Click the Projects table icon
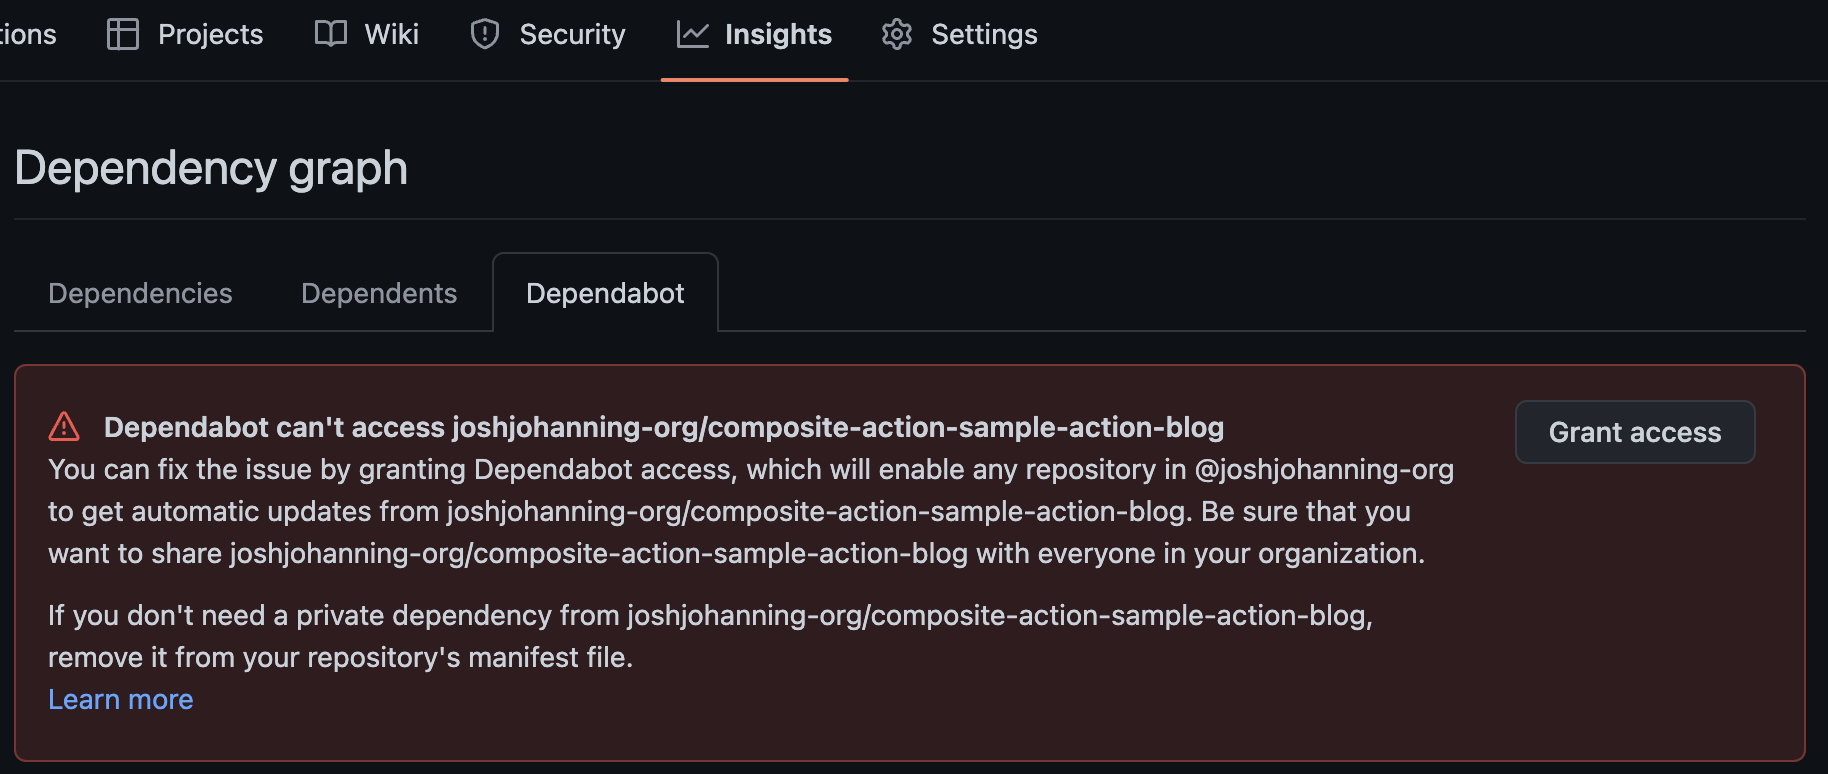Viewport: 1828px width, 774px height. (123, 34)
